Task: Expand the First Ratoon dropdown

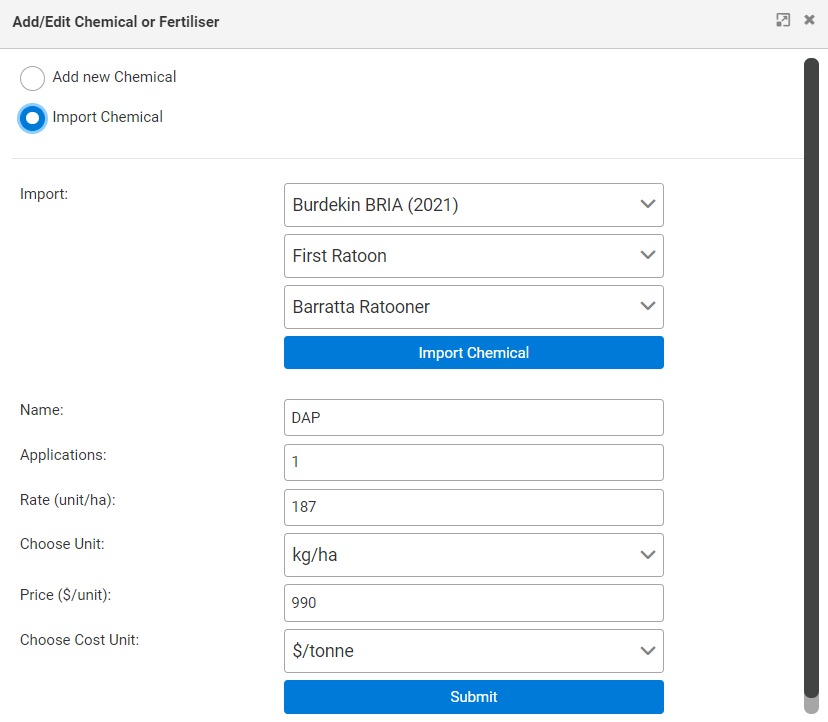Action: tap(473, 256)
